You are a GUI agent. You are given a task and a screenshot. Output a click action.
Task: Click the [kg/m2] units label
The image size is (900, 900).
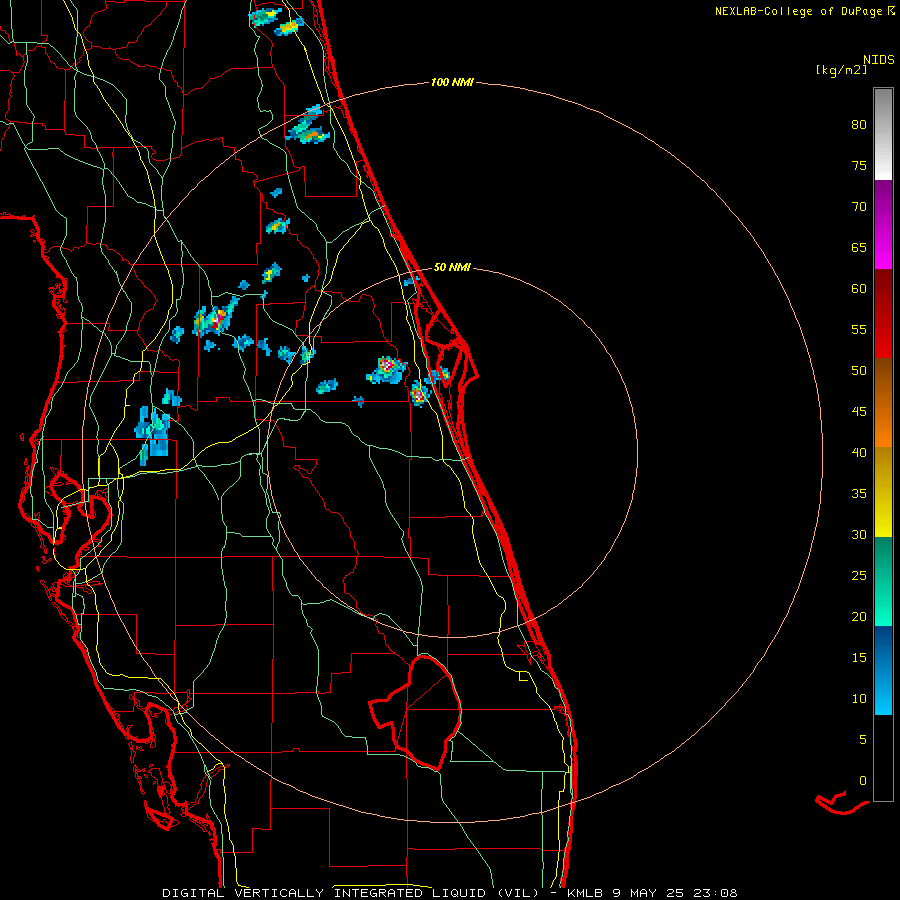point(841,70)
